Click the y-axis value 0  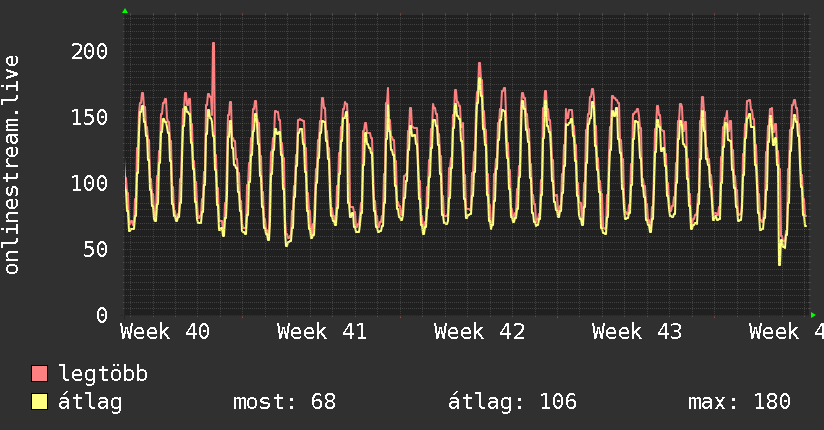tap(102, 315)
